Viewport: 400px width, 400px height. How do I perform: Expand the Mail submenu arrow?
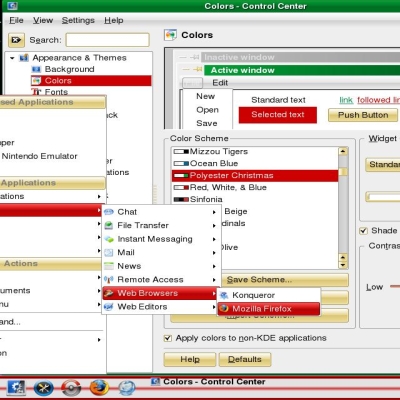214,253
